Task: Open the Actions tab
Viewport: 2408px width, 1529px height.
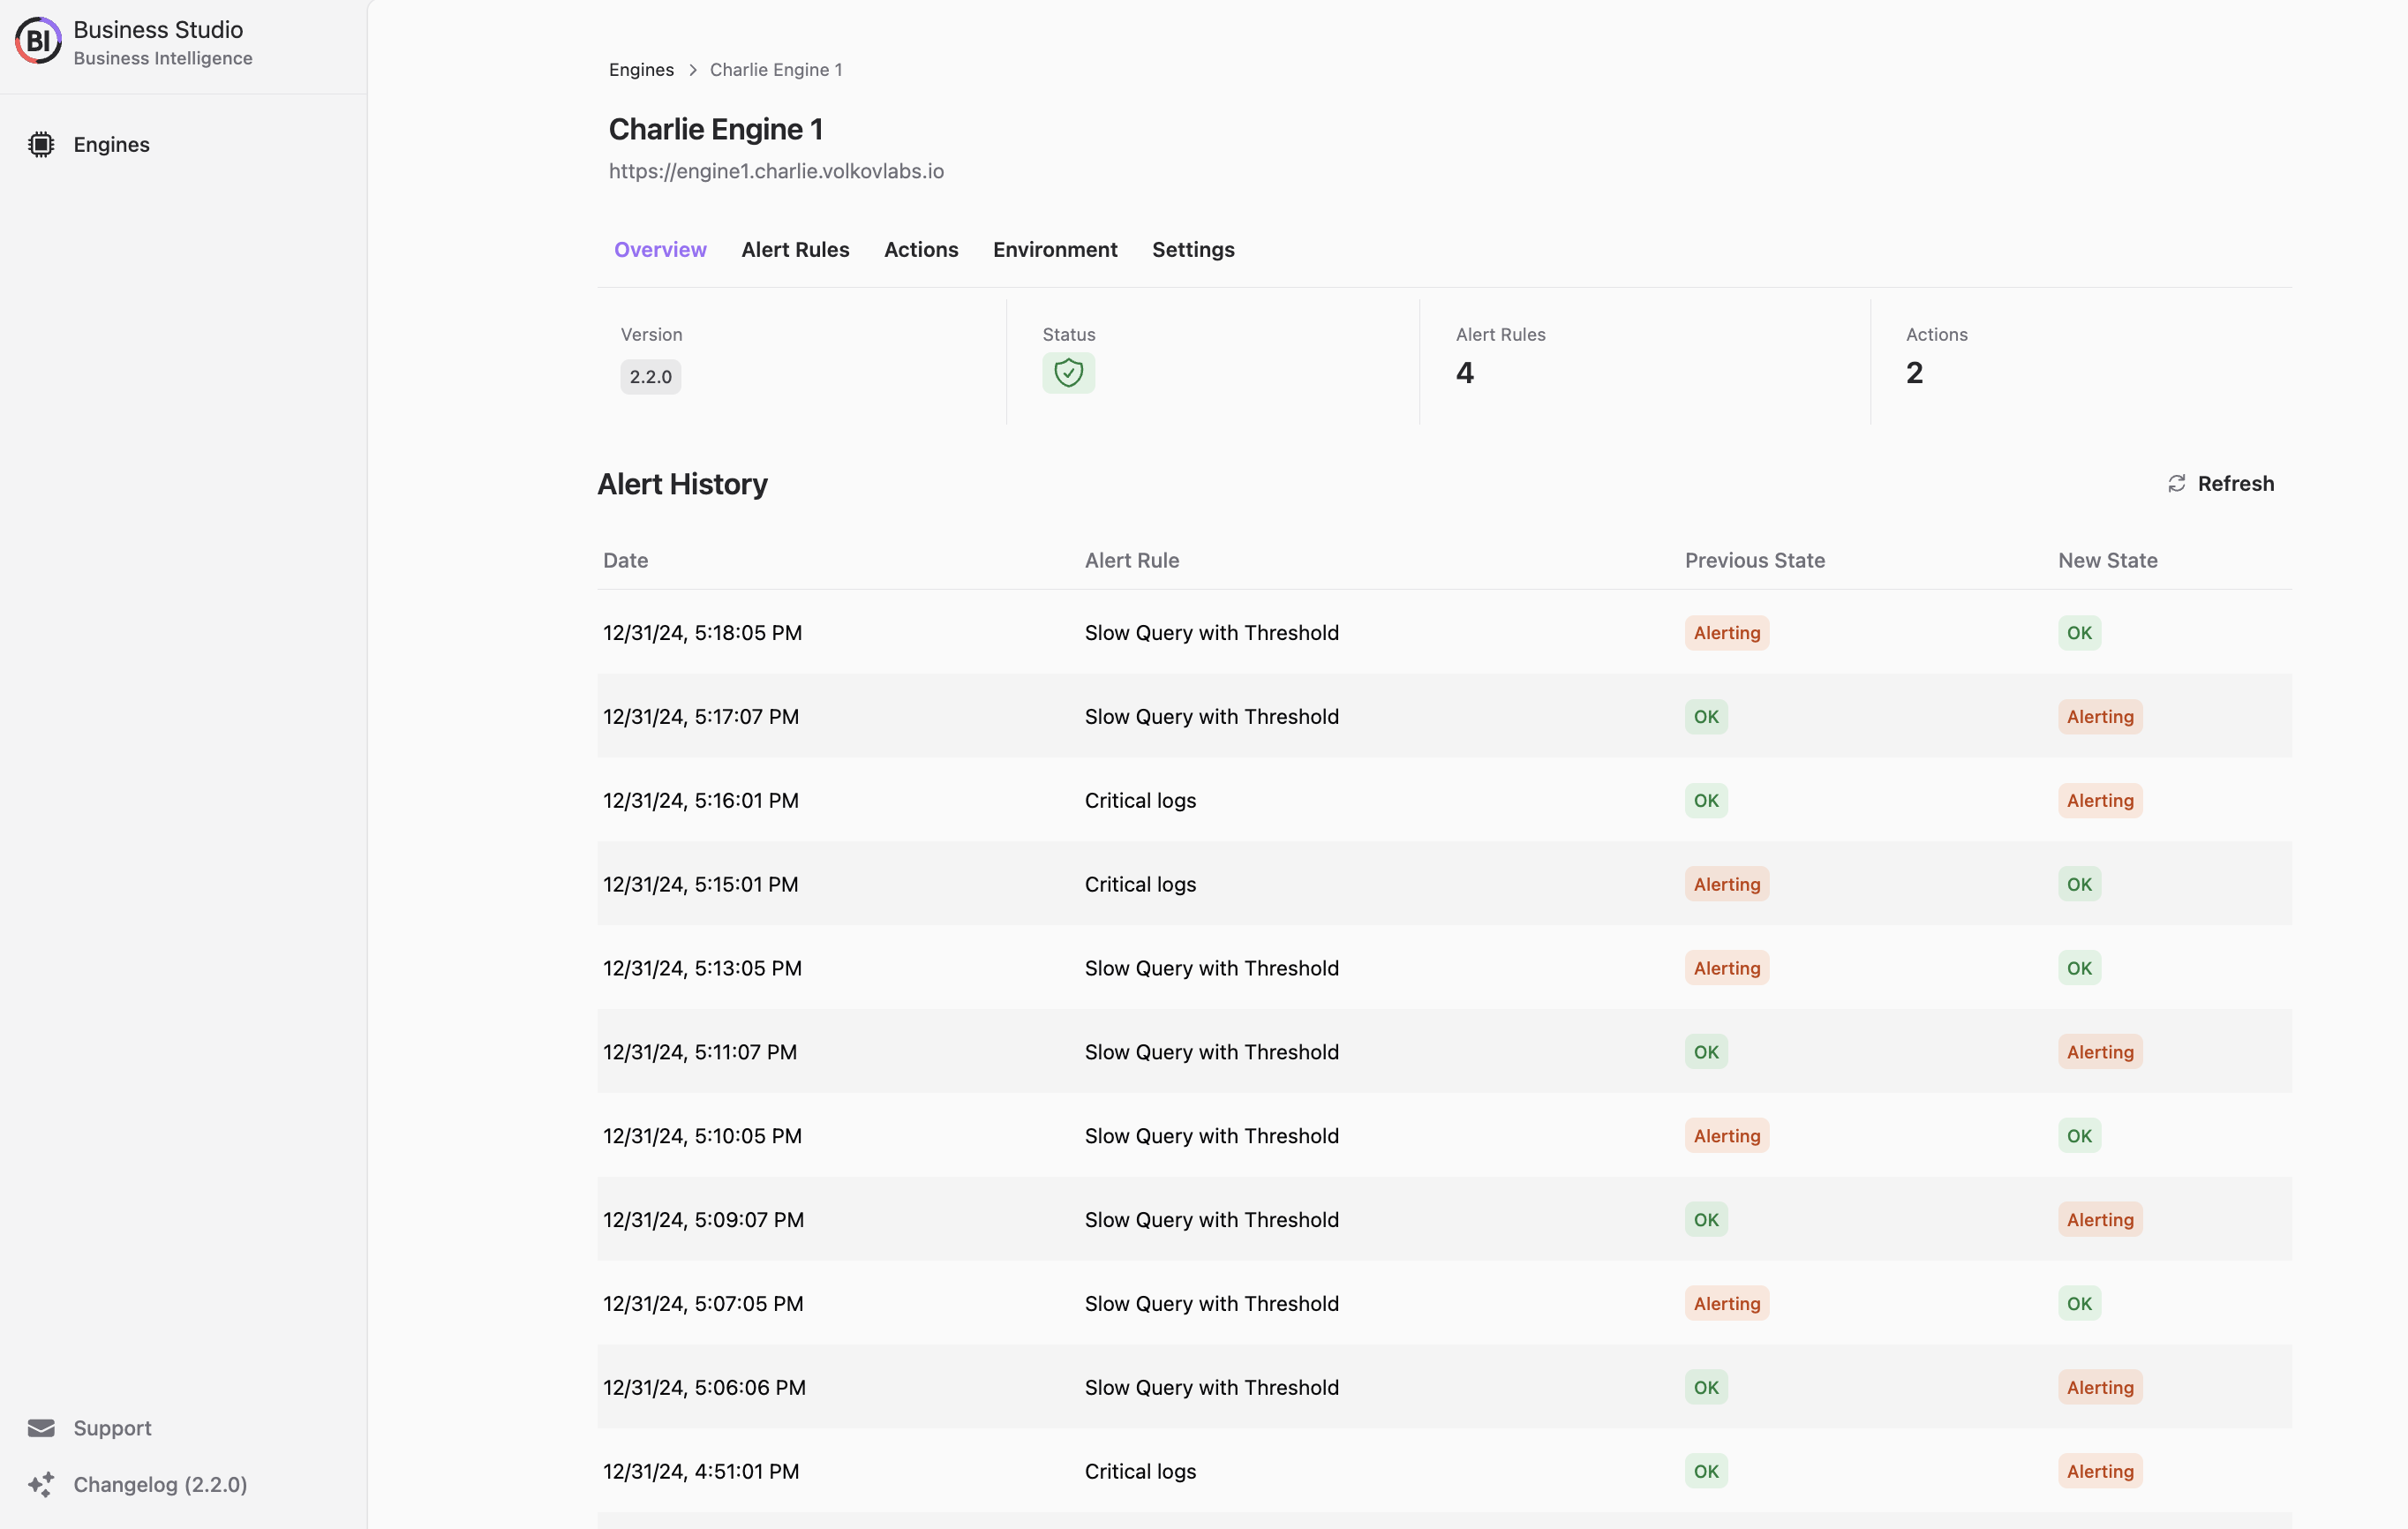Action: coord(922,249)
